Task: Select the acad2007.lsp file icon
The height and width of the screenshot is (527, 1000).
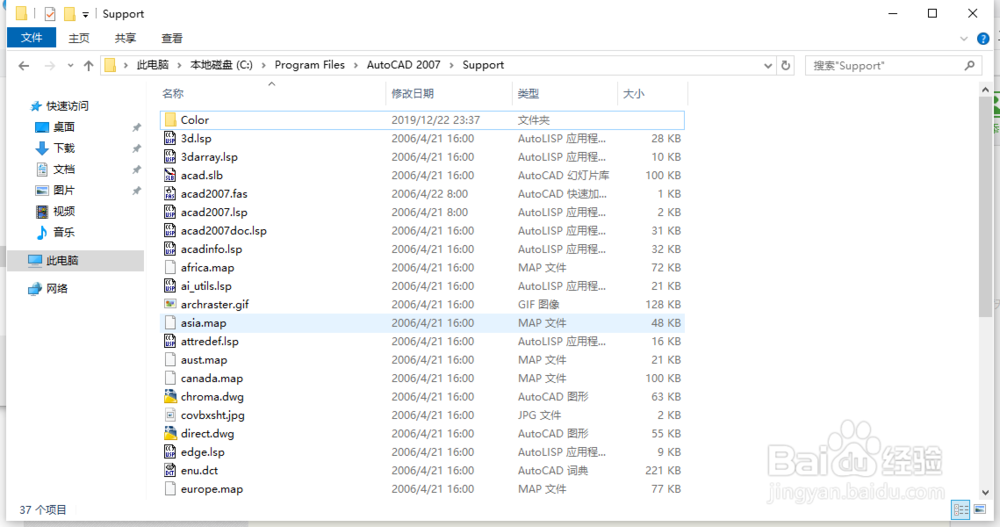Action: click(x=170, y=212)
